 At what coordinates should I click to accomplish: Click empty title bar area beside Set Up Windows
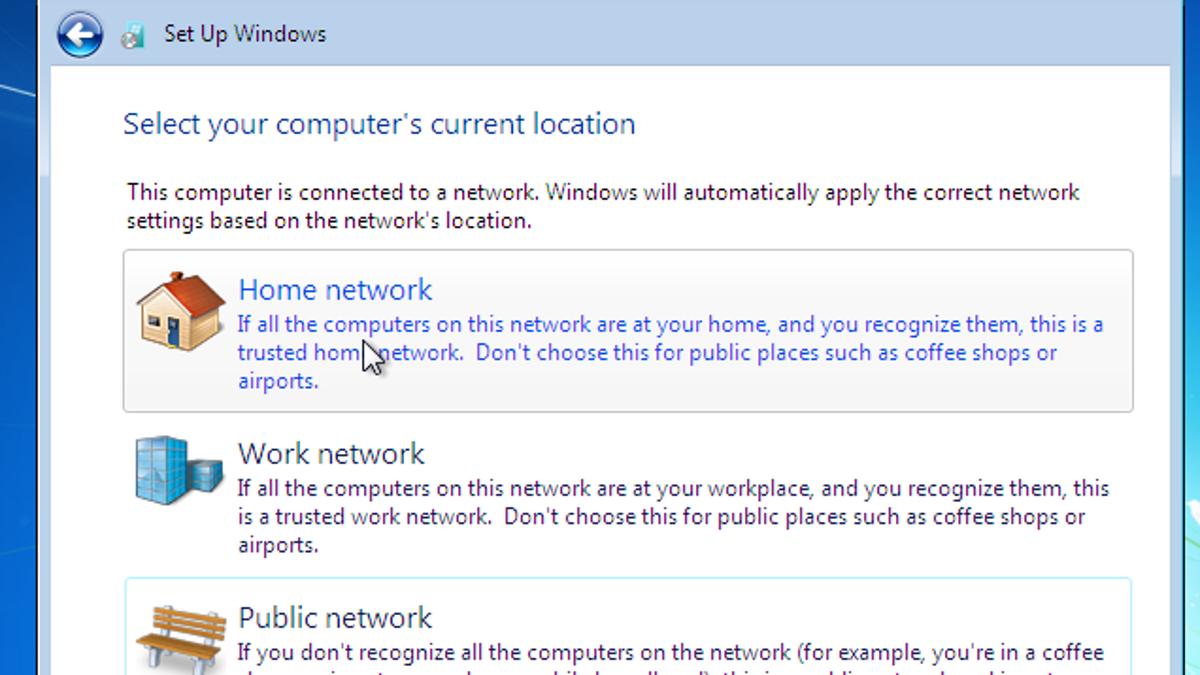pos(750,34)
